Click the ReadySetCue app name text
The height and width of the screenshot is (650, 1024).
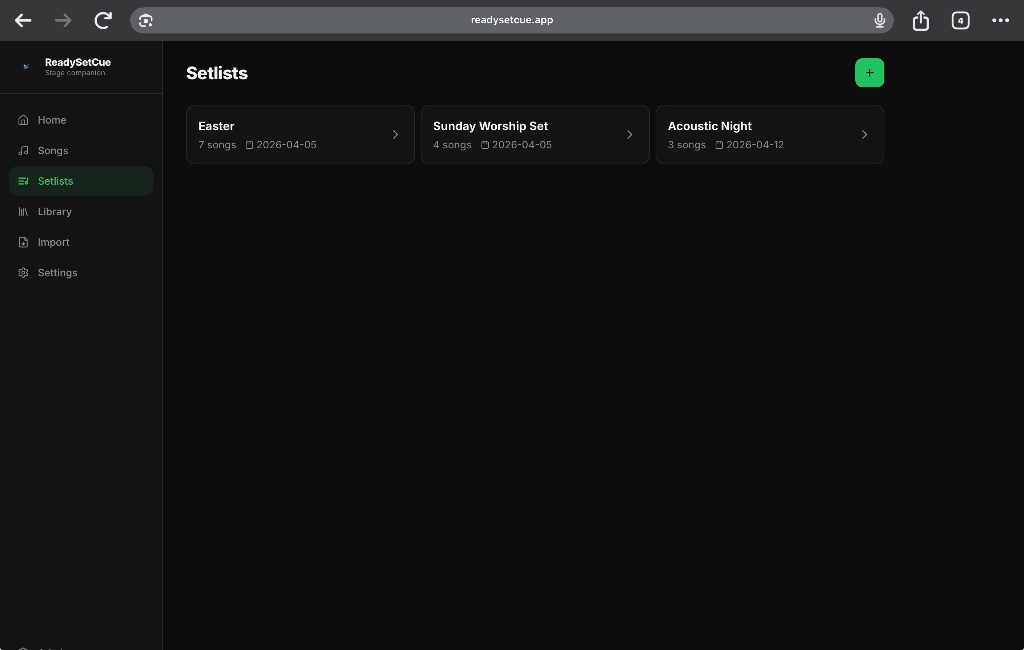(x=78, y=62)
